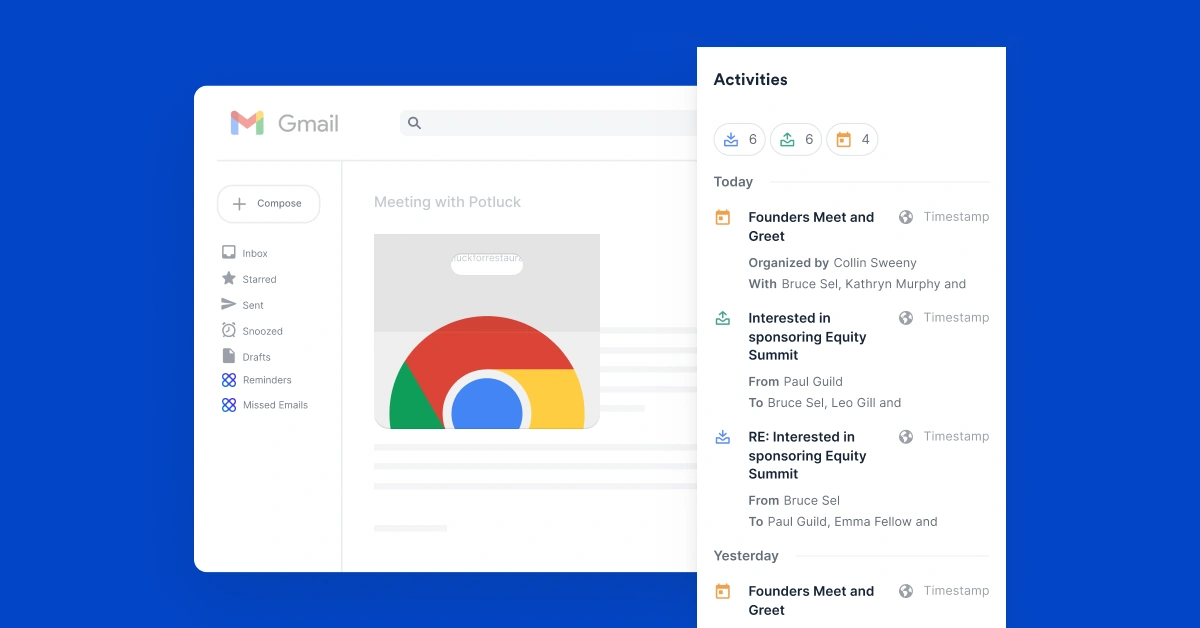Click the Snoozed clock icon
Screen dimensions: 1200x628
pos(229,330)
